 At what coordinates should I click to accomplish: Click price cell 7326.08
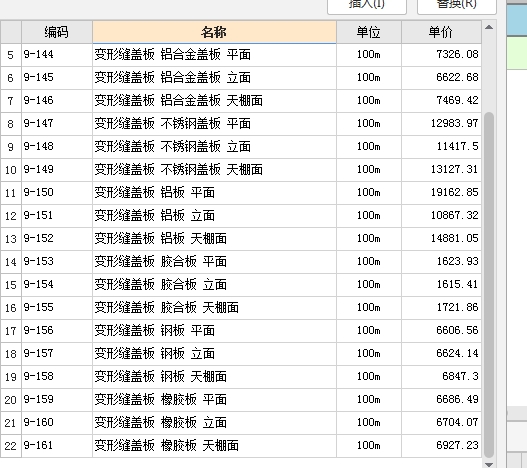[441, 55]
